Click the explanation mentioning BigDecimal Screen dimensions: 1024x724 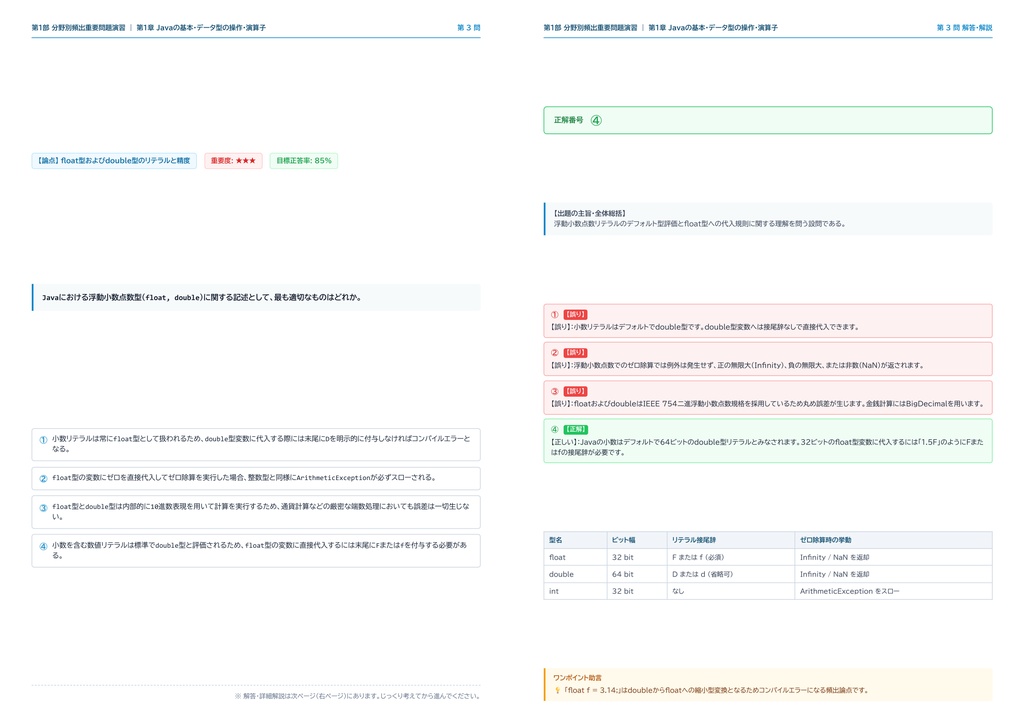pyautogui.click(x=768, y=398)
